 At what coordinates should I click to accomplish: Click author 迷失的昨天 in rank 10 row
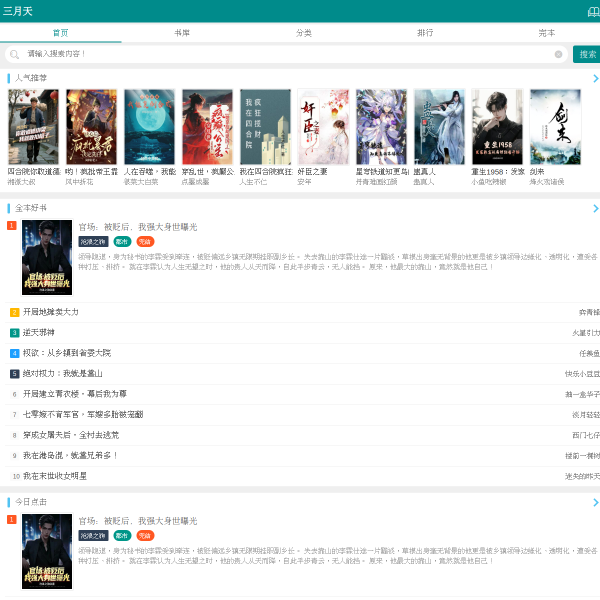pos(582,476)
